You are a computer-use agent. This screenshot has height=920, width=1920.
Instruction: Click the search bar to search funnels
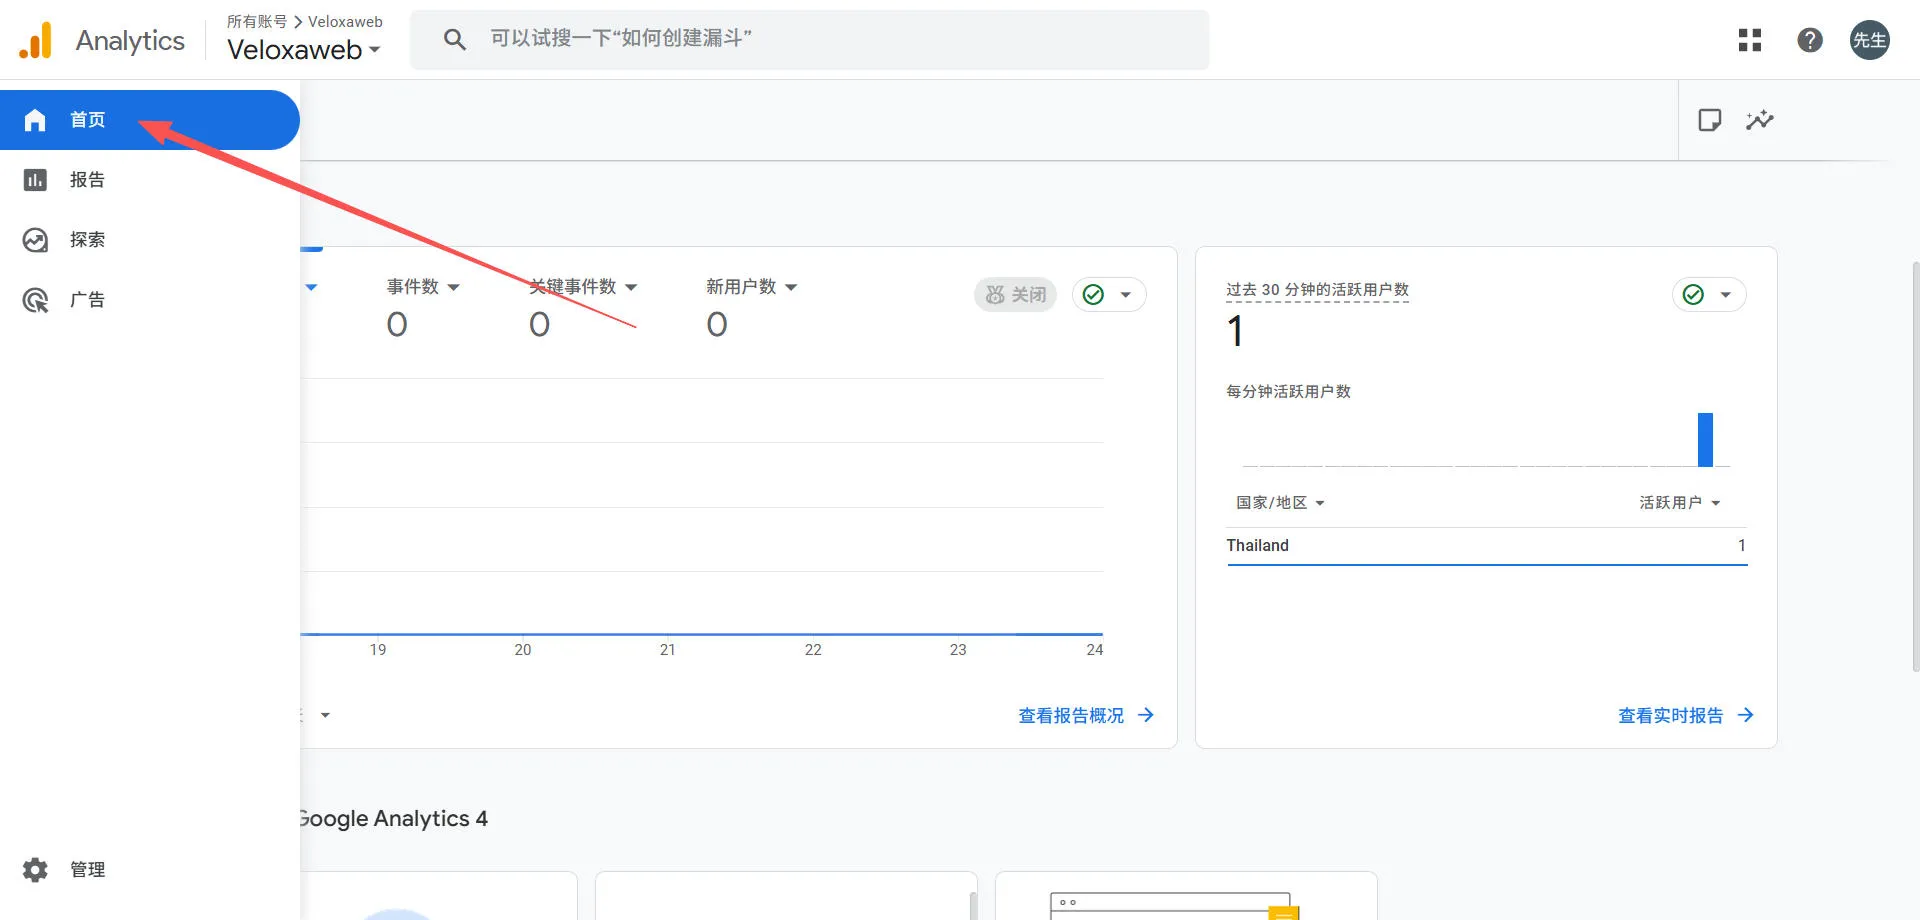click(x=810, y=39)
